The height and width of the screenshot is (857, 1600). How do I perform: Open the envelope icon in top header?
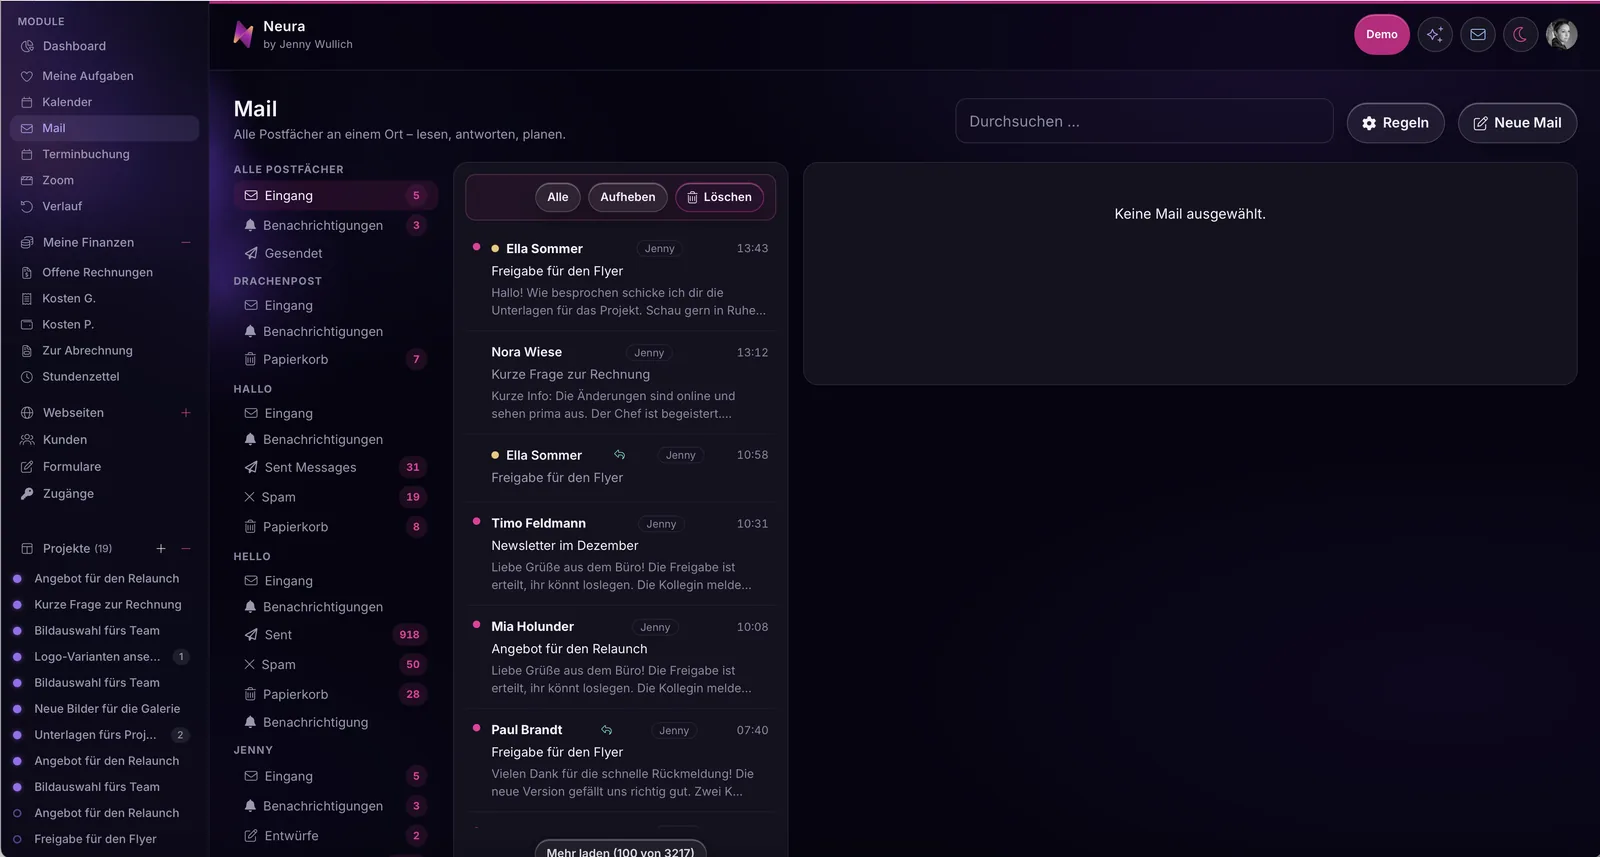pos(1478,35)
